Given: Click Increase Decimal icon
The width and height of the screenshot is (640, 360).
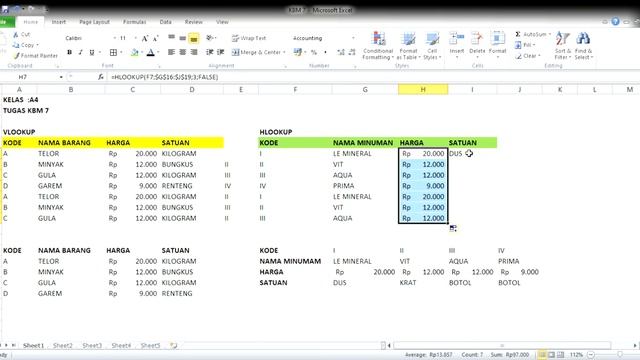Looking at the screenshot, I should click(341, 52).
